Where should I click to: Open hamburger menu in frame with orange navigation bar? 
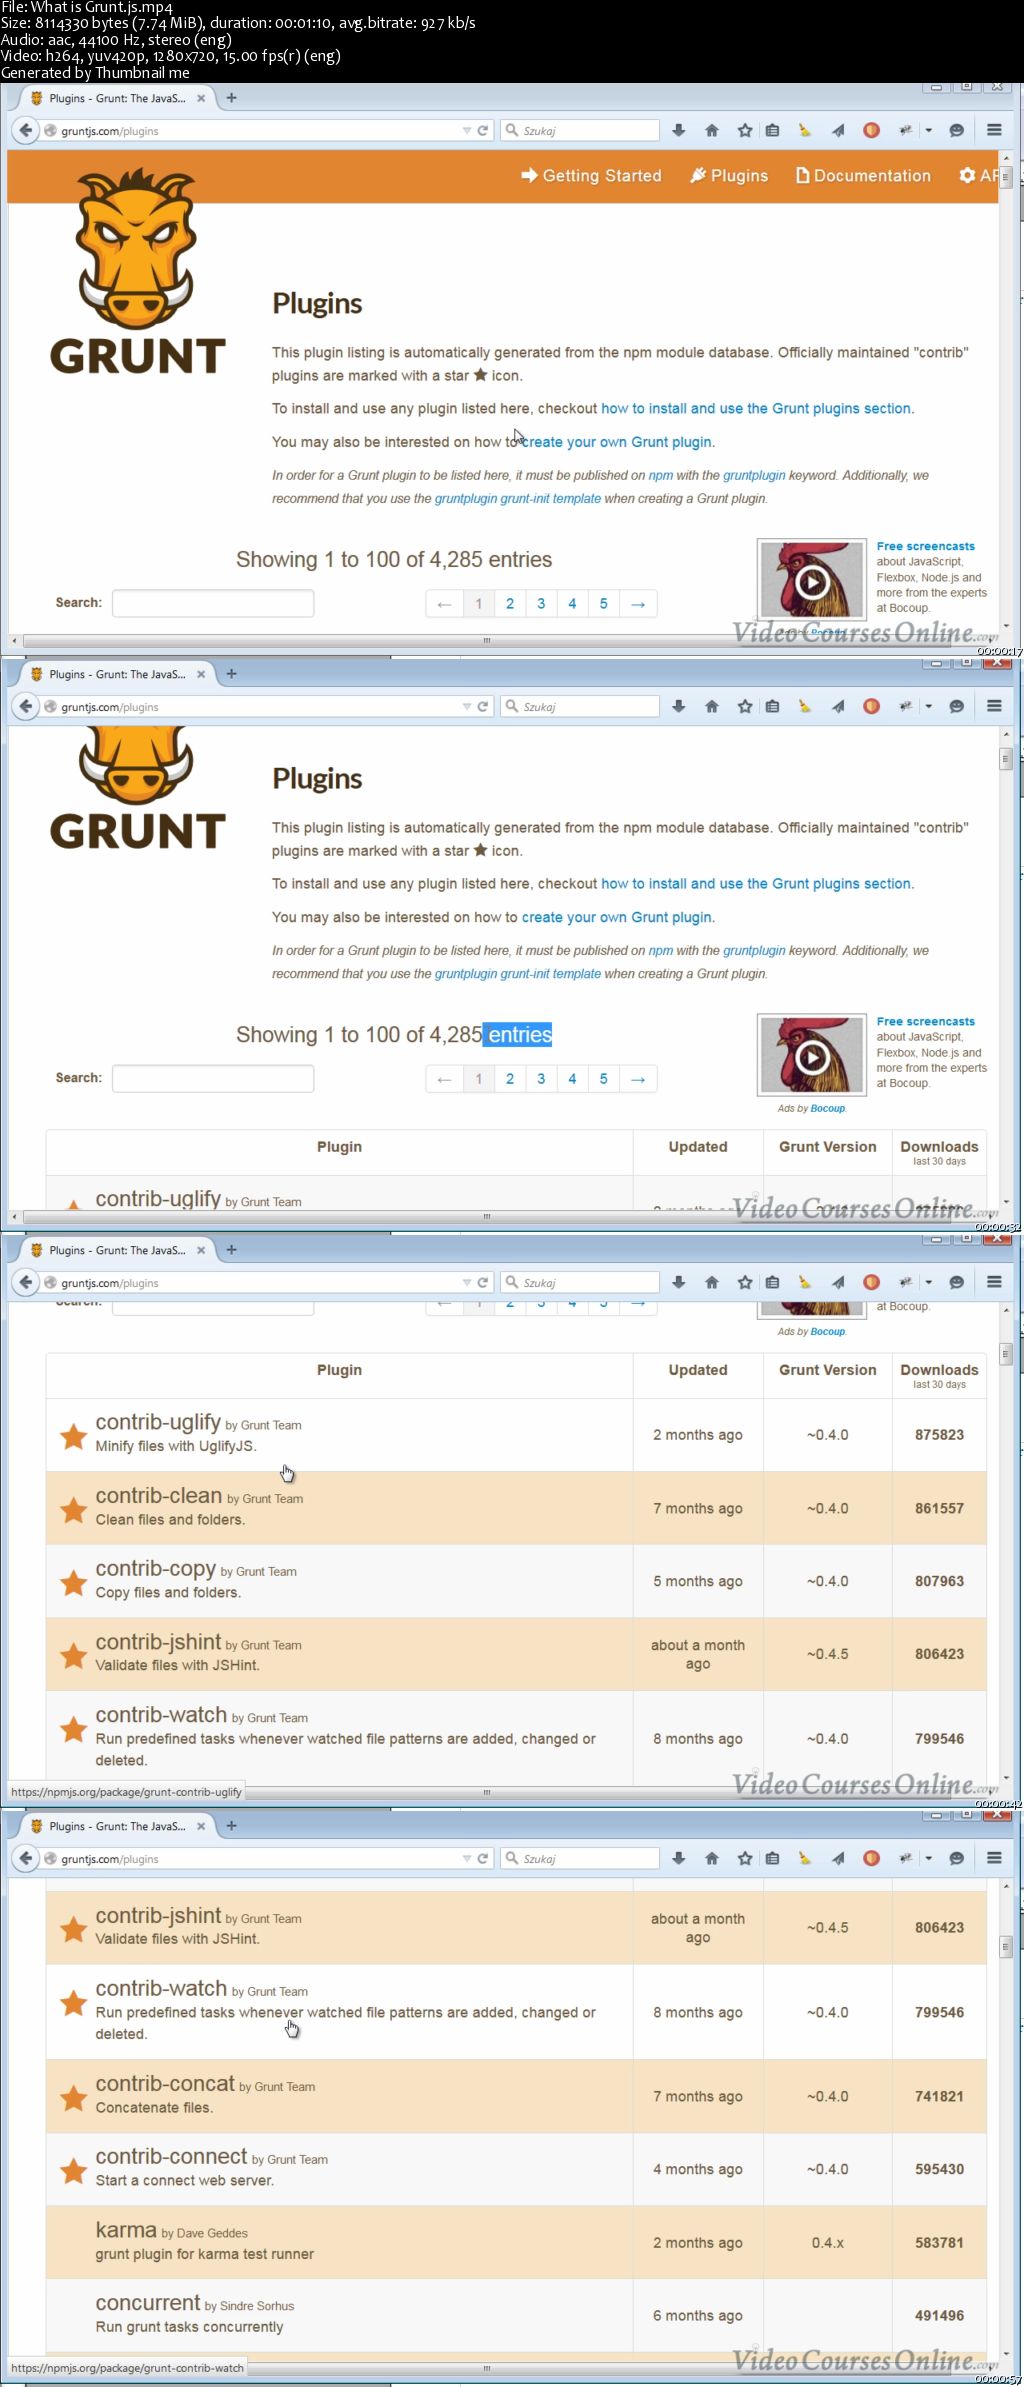click(994, 130)
